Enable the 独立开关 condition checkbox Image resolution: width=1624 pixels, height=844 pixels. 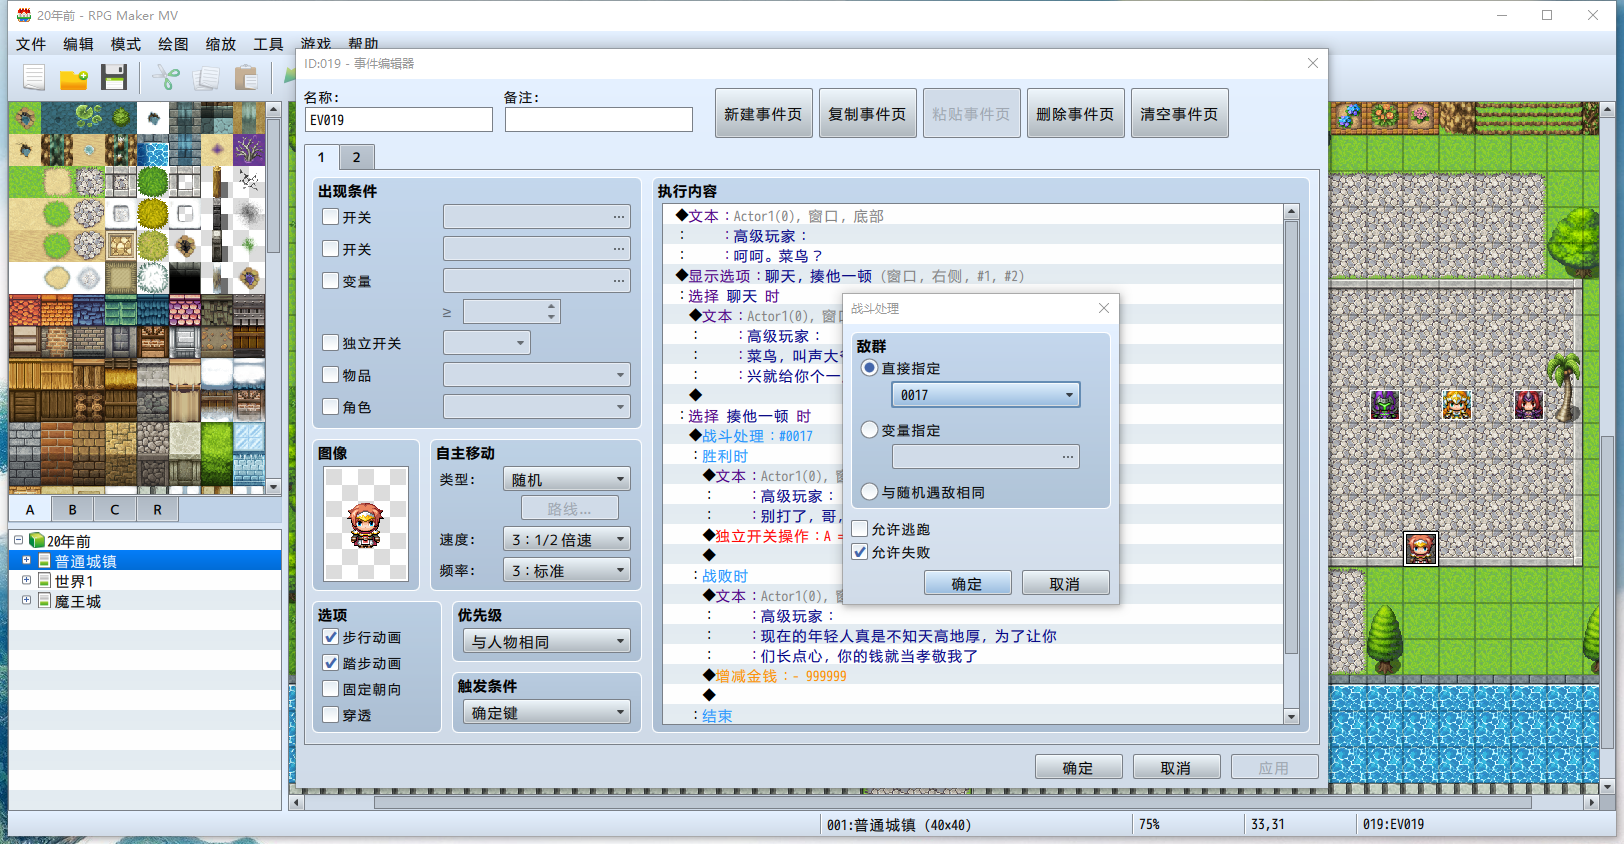click(x=331, y=343)
